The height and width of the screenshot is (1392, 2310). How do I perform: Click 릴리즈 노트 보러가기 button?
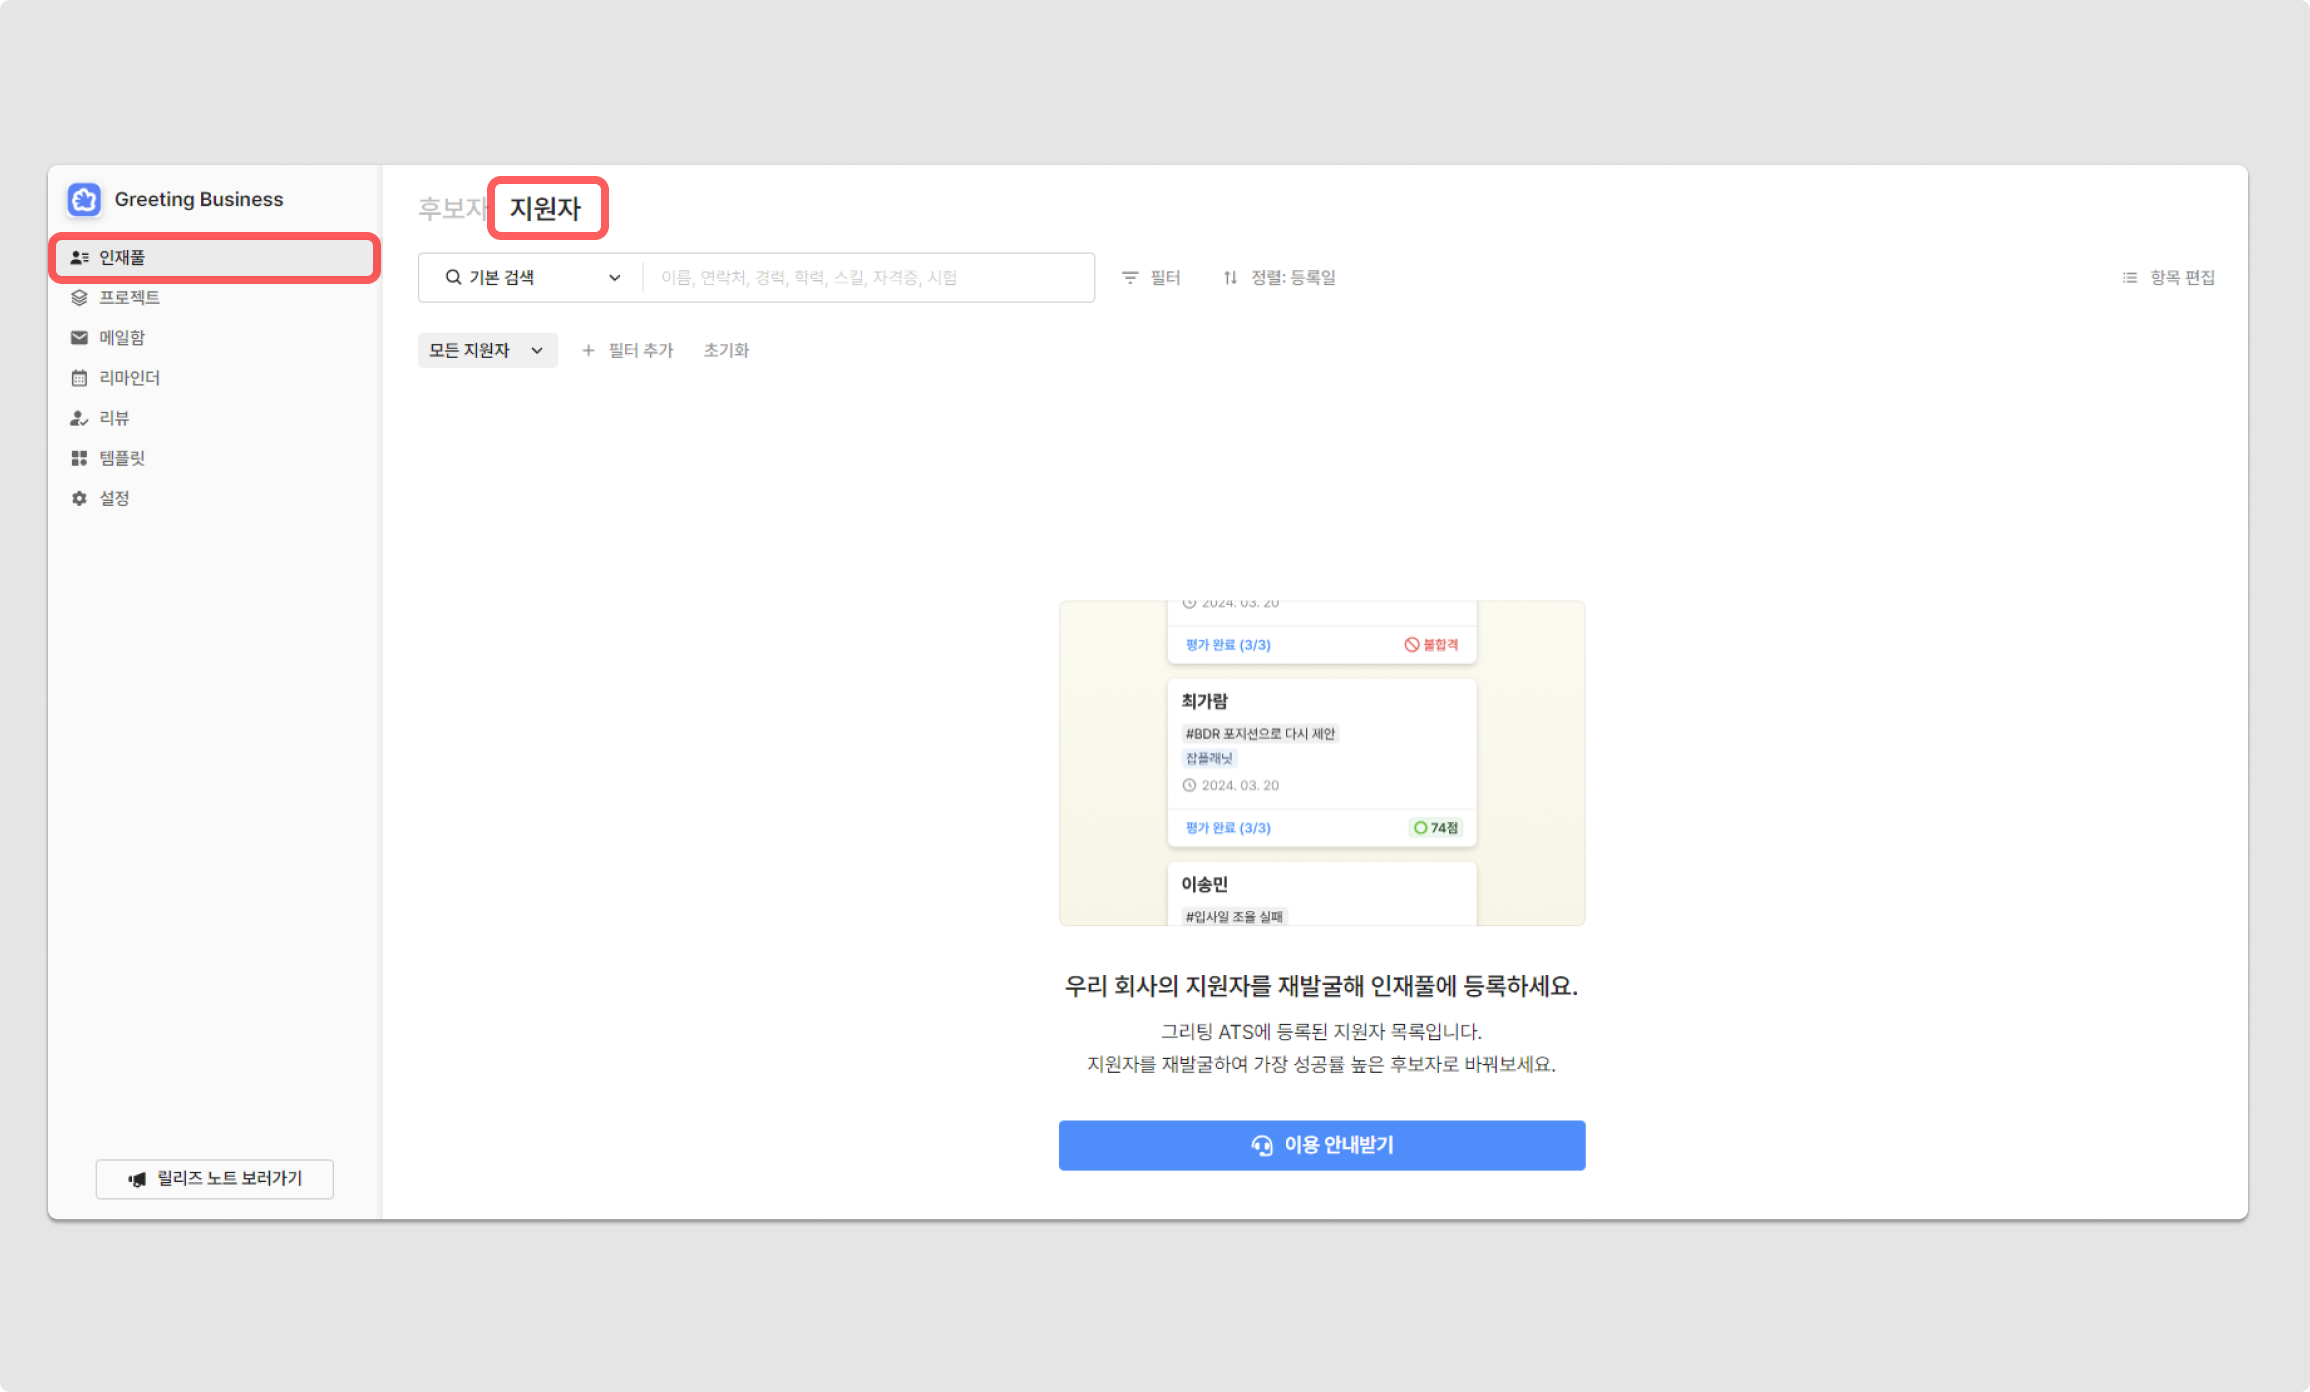pos(215,1179)
